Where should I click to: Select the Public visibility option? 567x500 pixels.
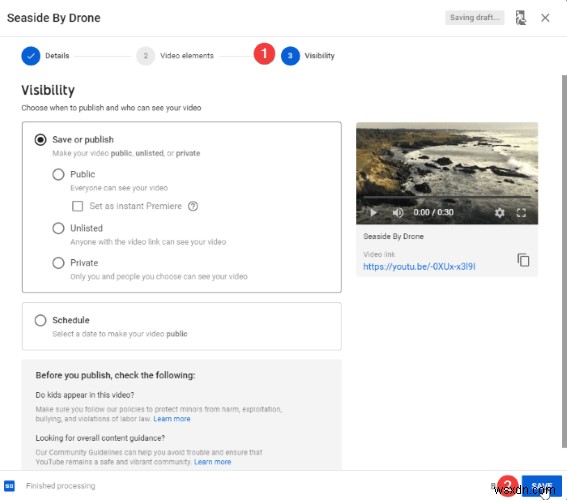click(58, 174)
